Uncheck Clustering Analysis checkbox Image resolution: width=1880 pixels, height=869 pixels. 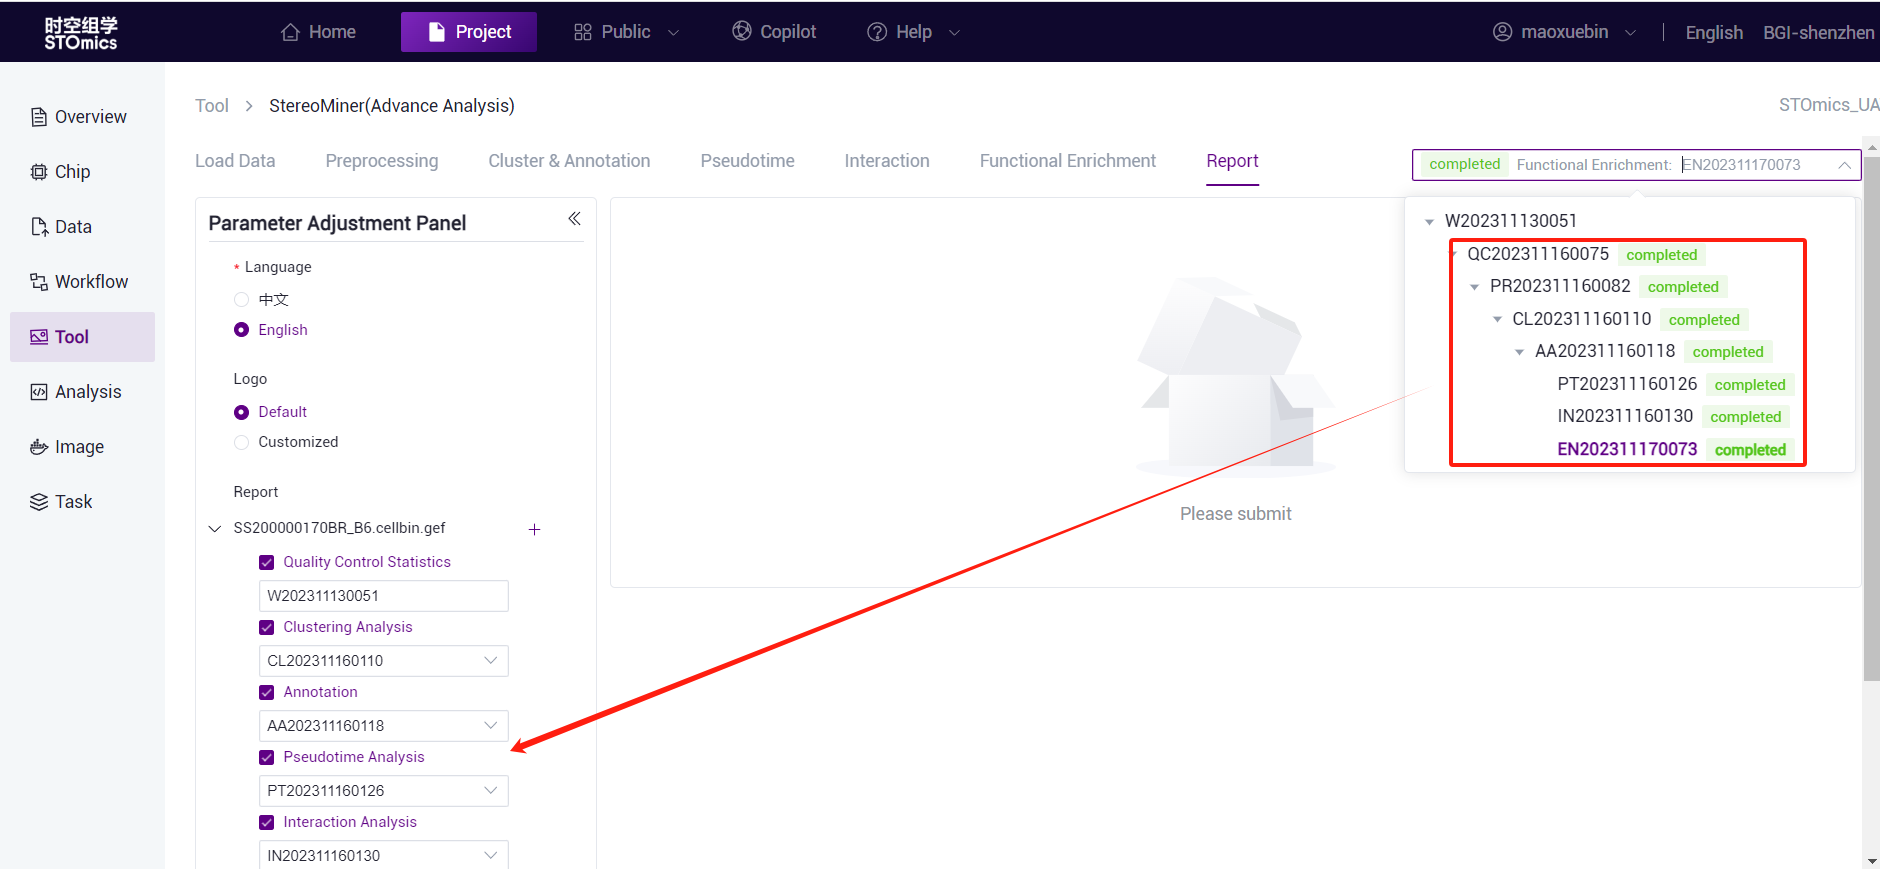click(x=267, y=627)
